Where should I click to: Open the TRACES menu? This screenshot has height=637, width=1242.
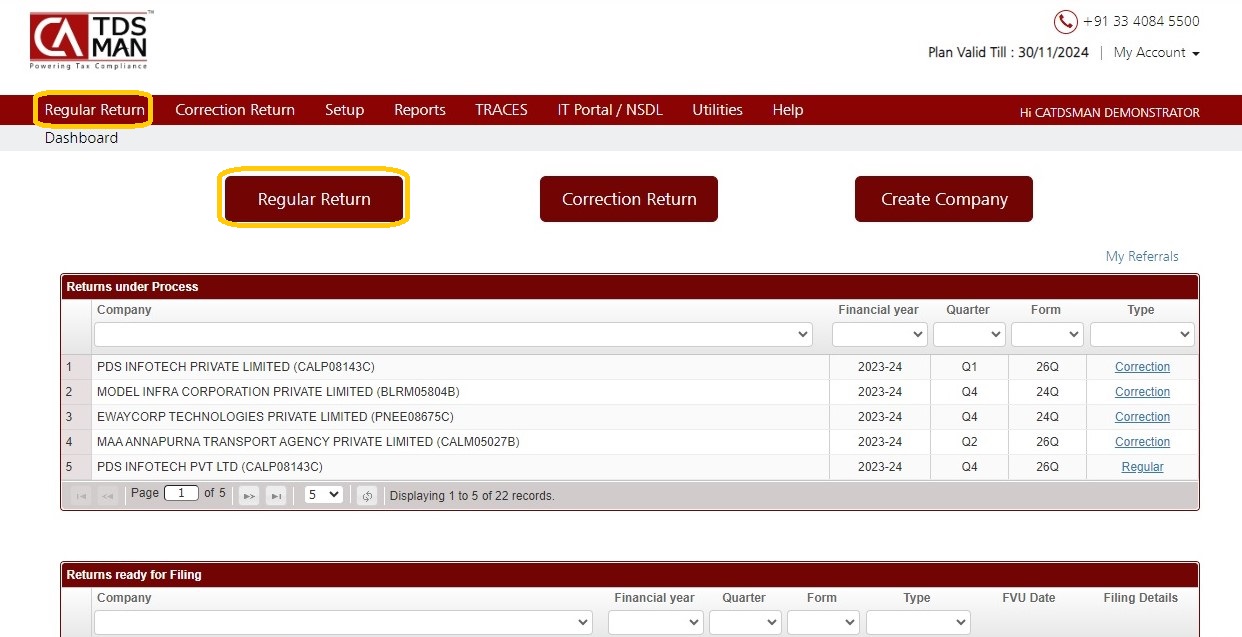[501, 110]
